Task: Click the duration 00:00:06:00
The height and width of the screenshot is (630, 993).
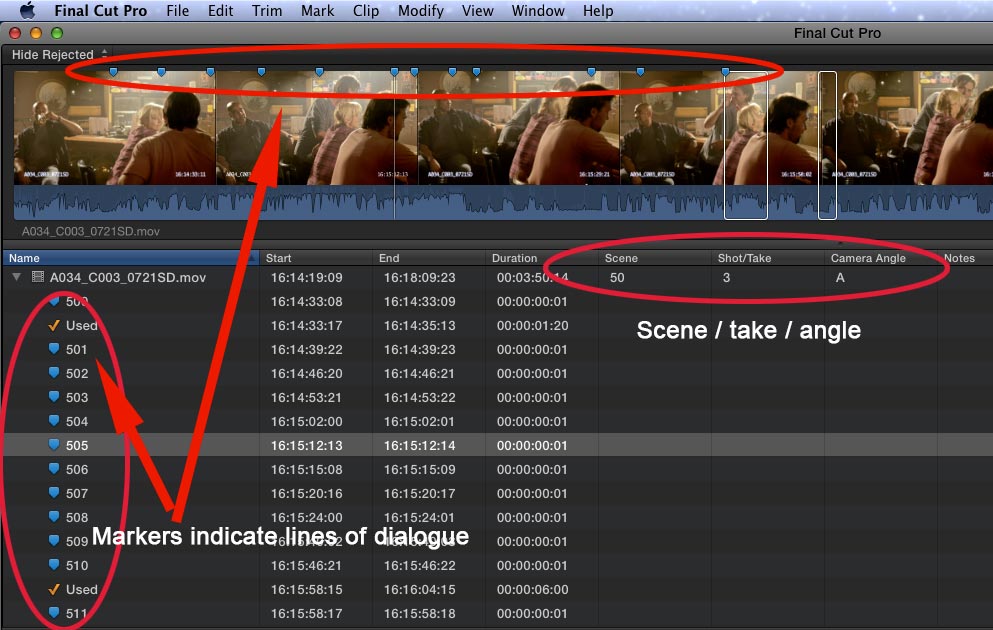Action: [532, 589]
